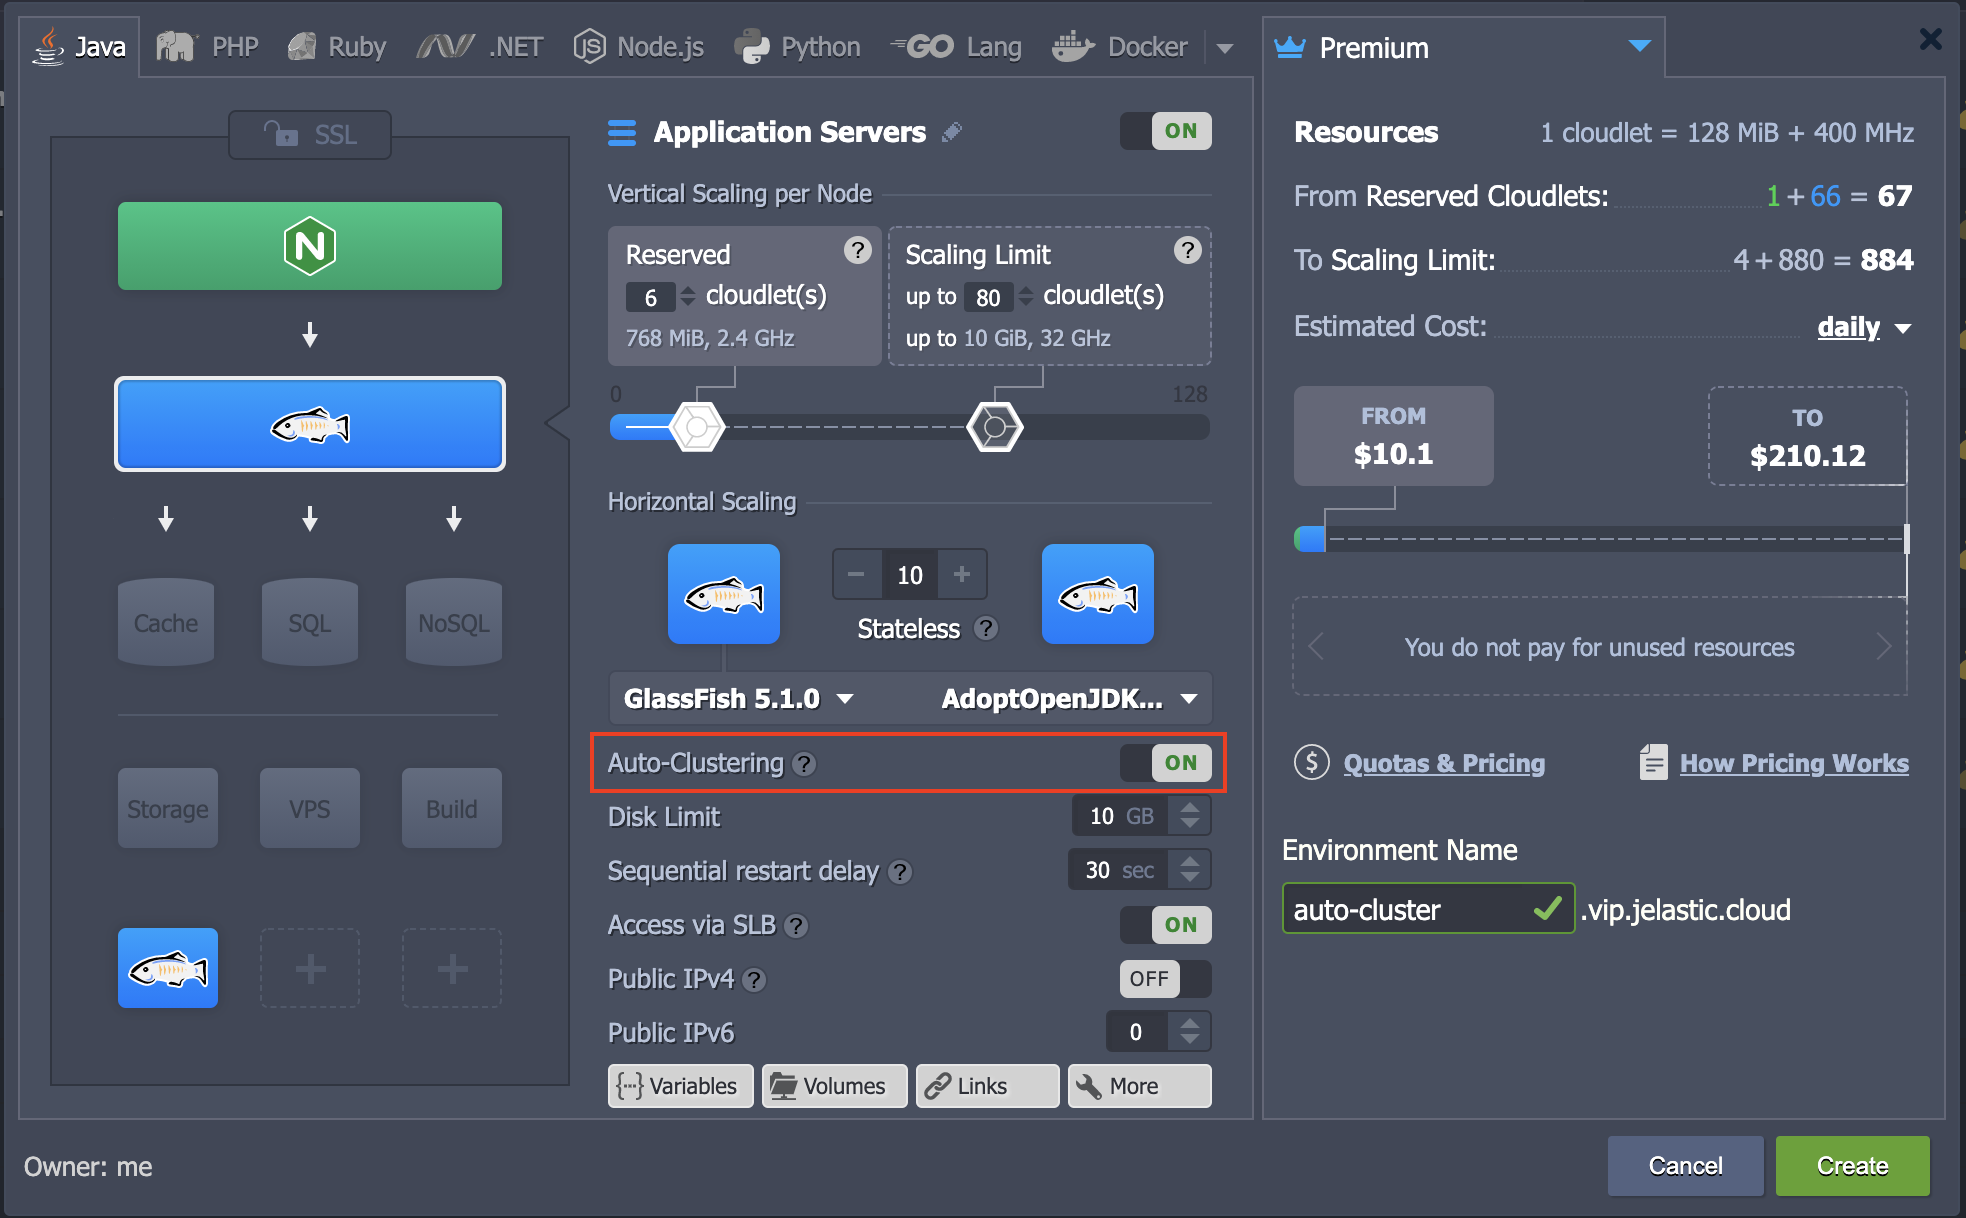Image resolution: width=1966 pixels, height=1218 pixels.
Task: Open the Links settings
Action: coord(987,1086)
